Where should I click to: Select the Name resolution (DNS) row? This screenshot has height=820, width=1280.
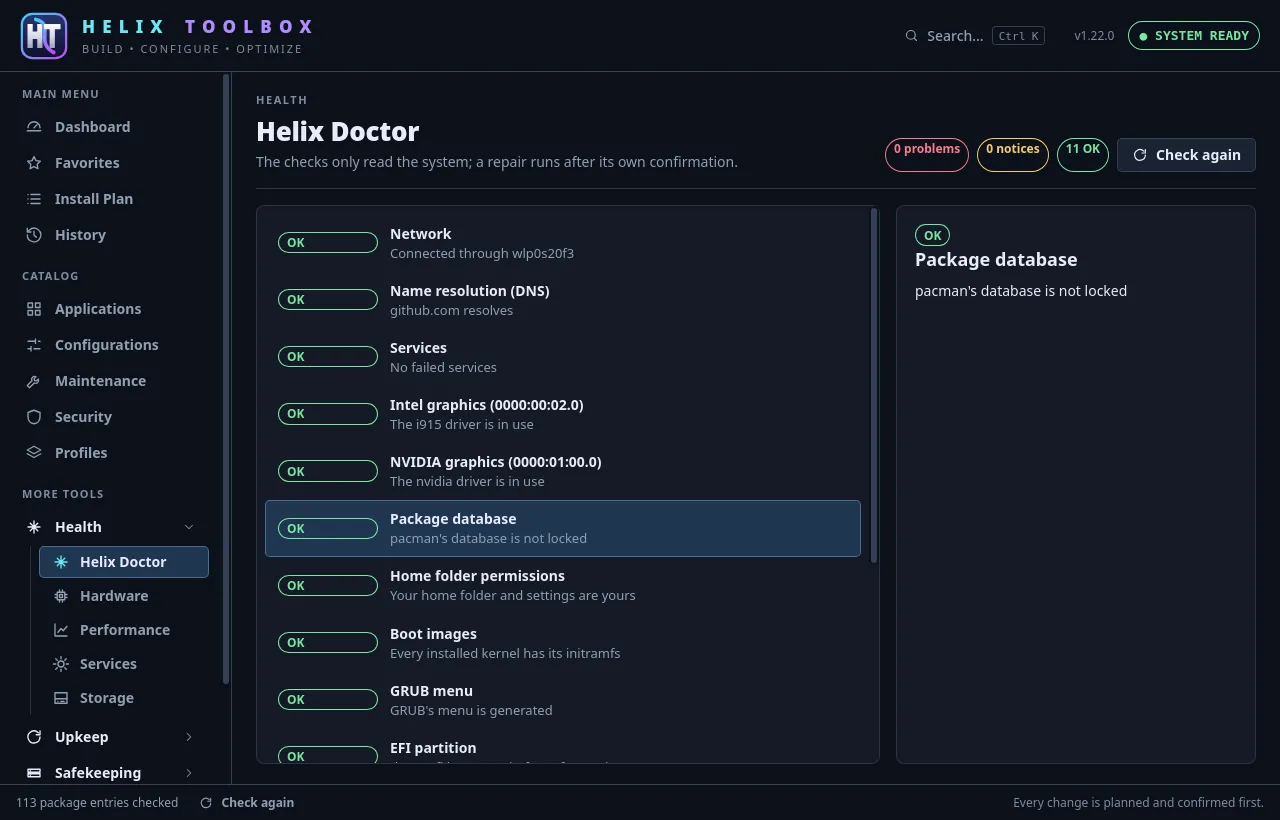pyautogui.click(x=563, y=300)
